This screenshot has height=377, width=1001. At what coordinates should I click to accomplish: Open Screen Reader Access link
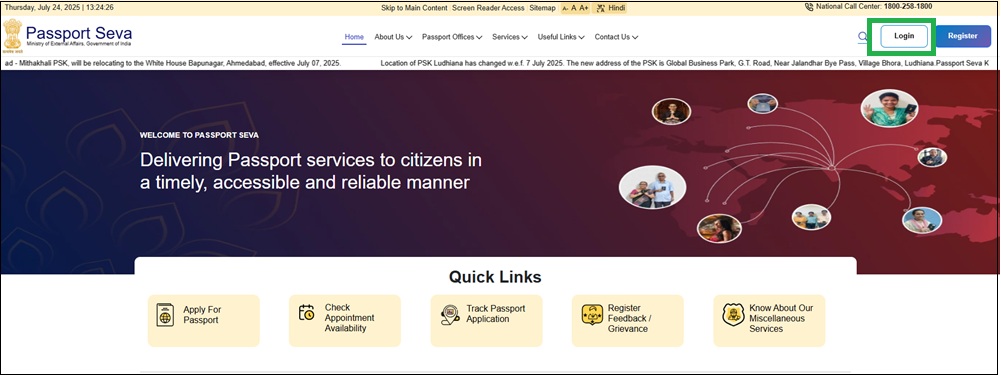click(x=488, y=8)
